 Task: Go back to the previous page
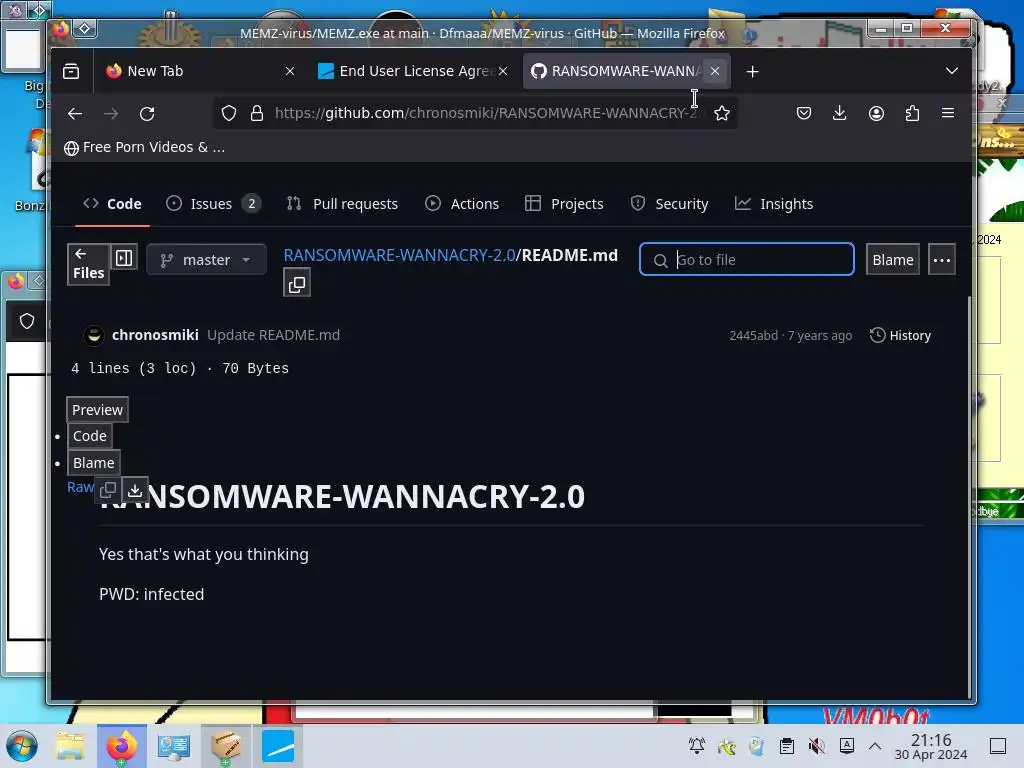coord(75,114)
